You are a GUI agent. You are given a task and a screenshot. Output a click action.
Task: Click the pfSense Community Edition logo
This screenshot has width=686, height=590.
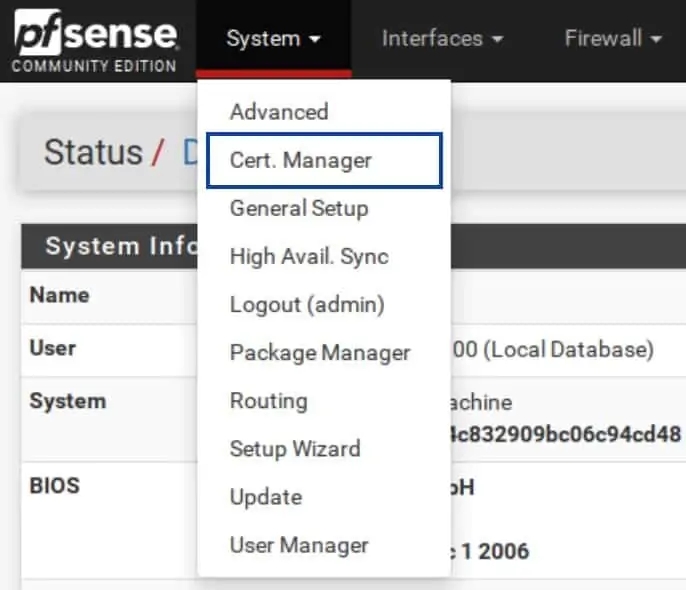click(96, 41)
